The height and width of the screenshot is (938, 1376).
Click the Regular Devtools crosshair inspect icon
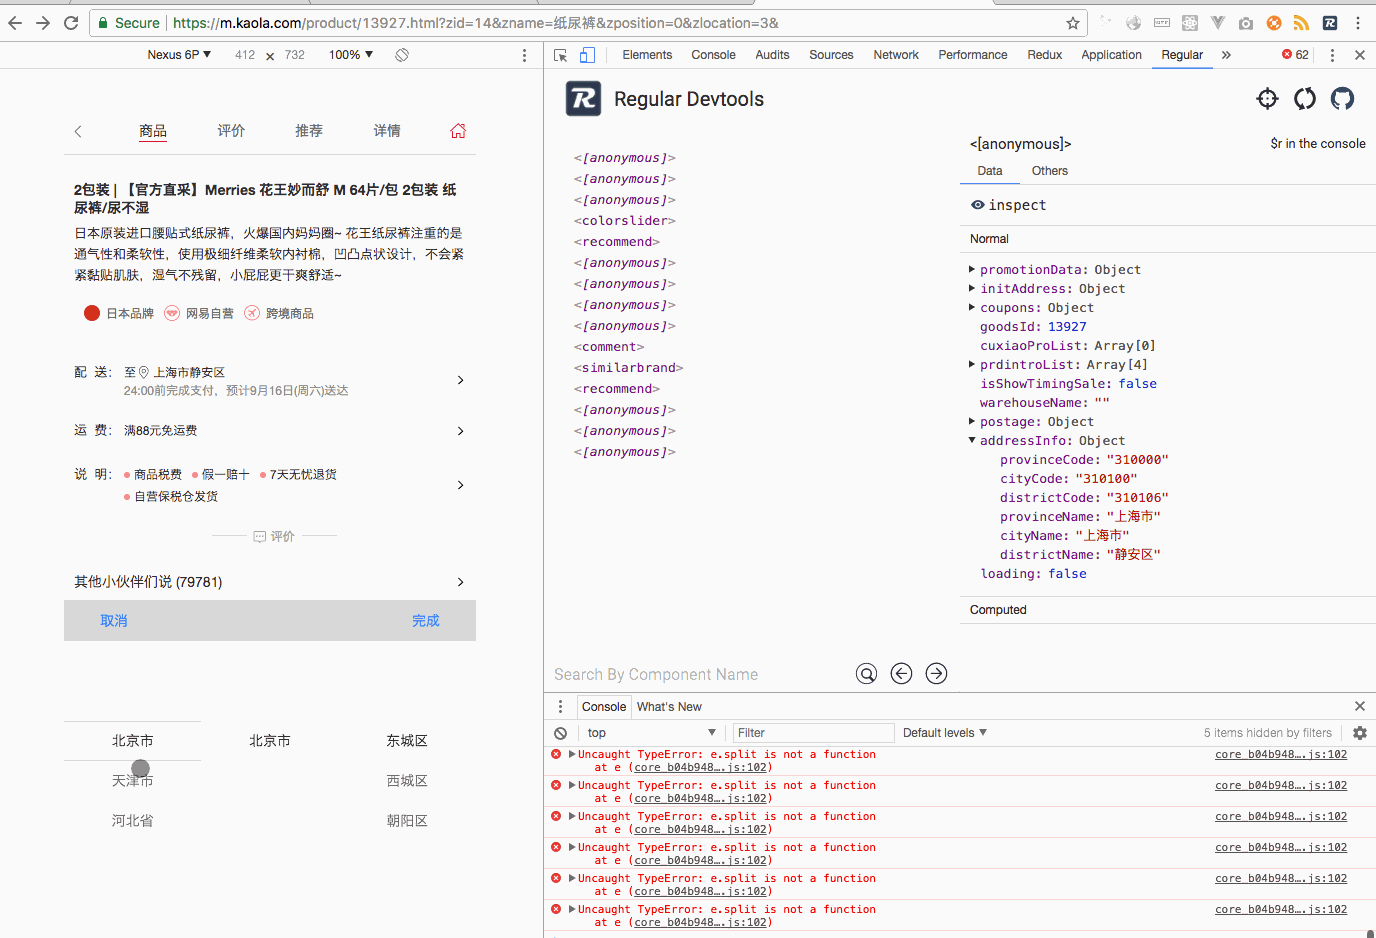click(x=1267, y=98)
